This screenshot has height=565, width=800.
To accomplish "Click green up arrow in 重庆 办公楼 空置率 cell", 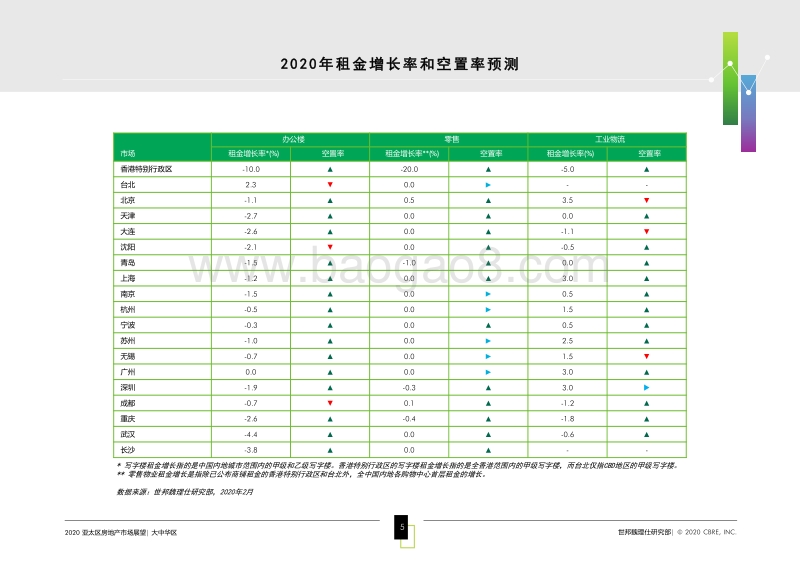I will [x=330, y=419].
